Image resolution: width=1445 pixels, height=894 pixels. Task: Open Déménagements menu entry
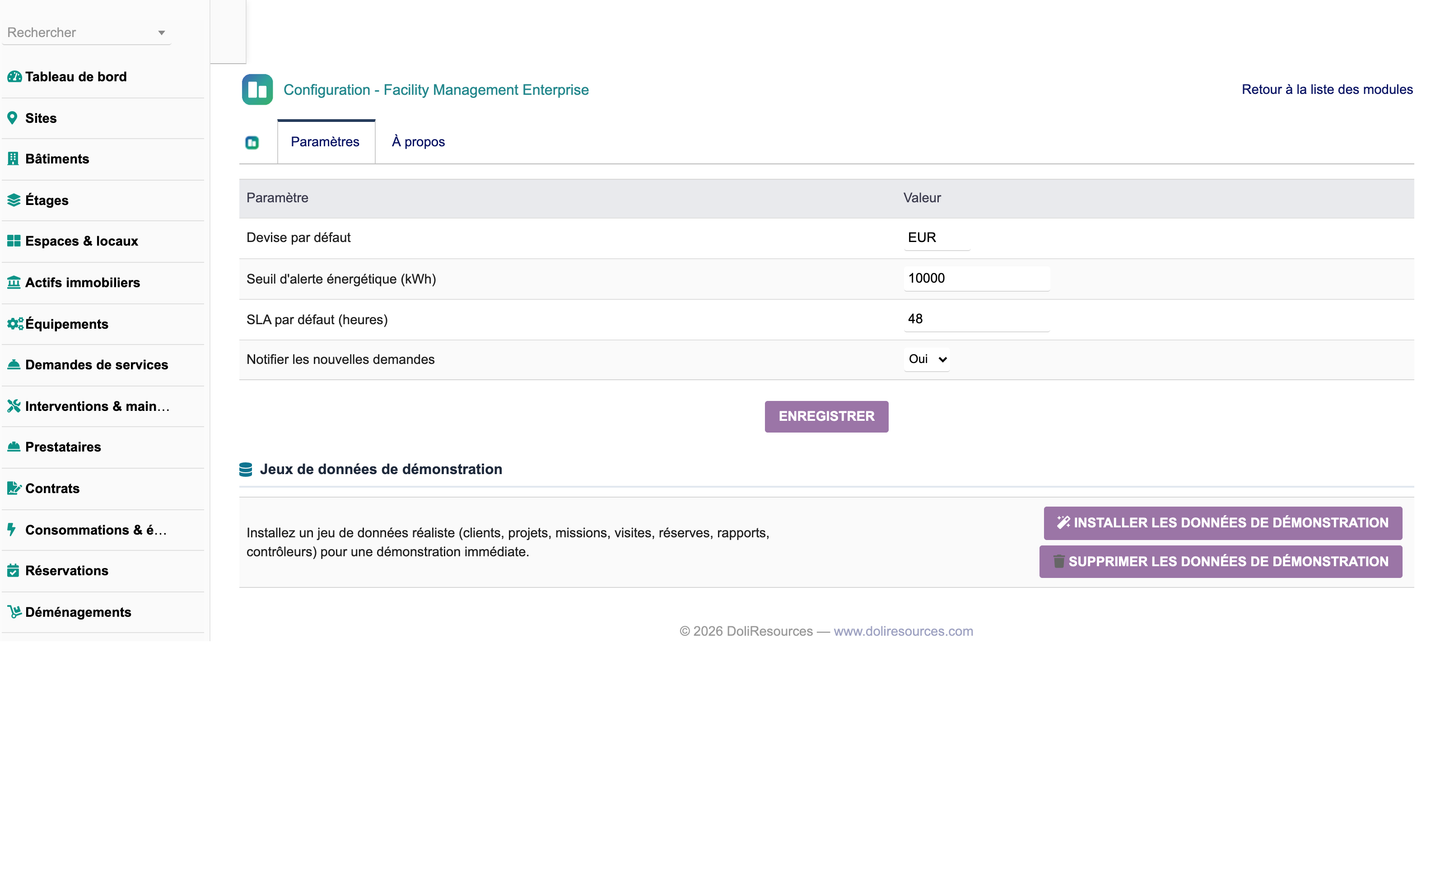[x=78, y=612]
